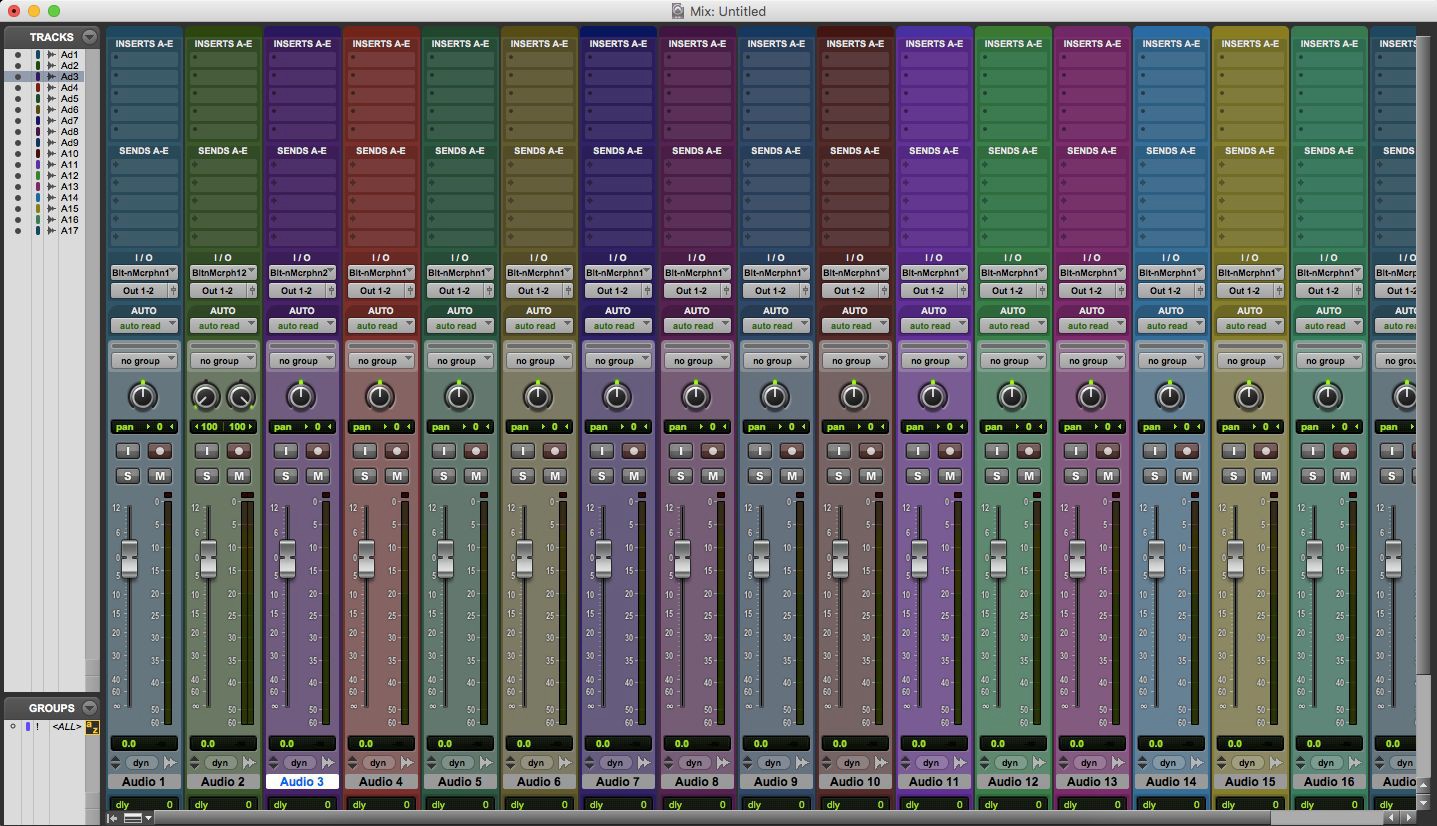Viewport: 1437px width, 826px height.
Task: Open Audio 1's input path selector
Action: pyautogui.click(x=144, y=273)
